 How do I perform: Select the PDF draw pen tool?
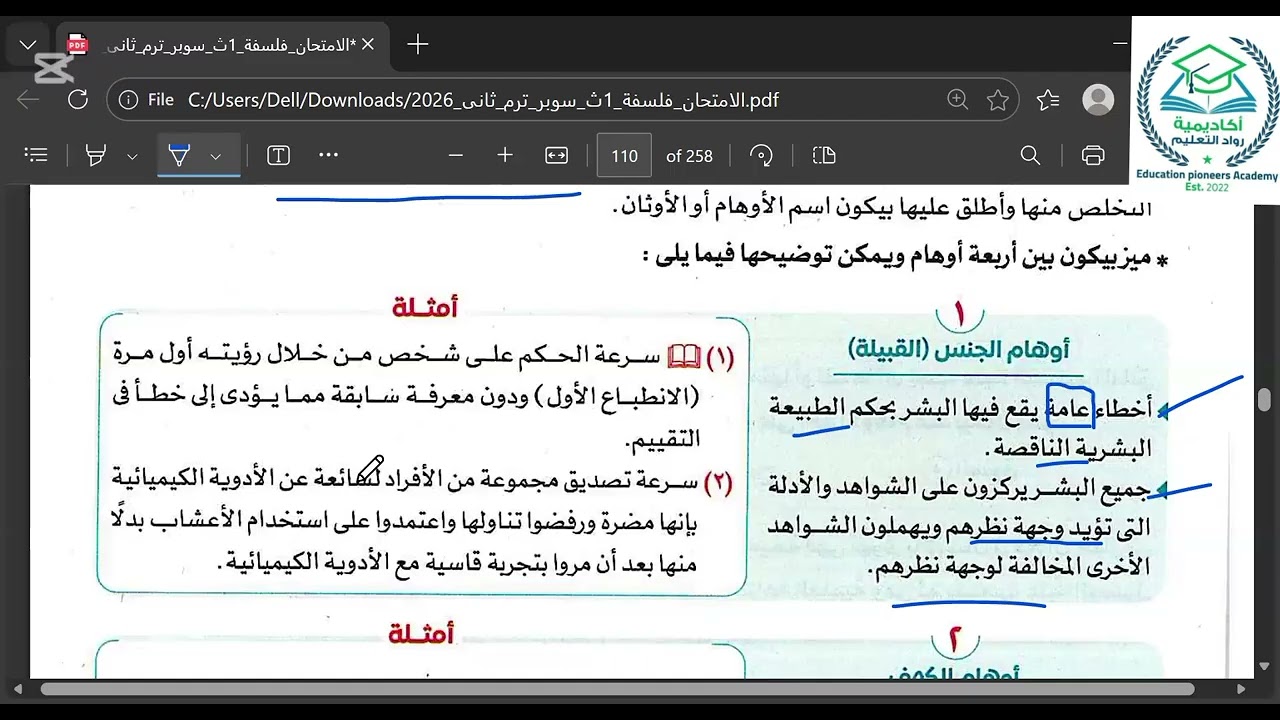[179, 155]
